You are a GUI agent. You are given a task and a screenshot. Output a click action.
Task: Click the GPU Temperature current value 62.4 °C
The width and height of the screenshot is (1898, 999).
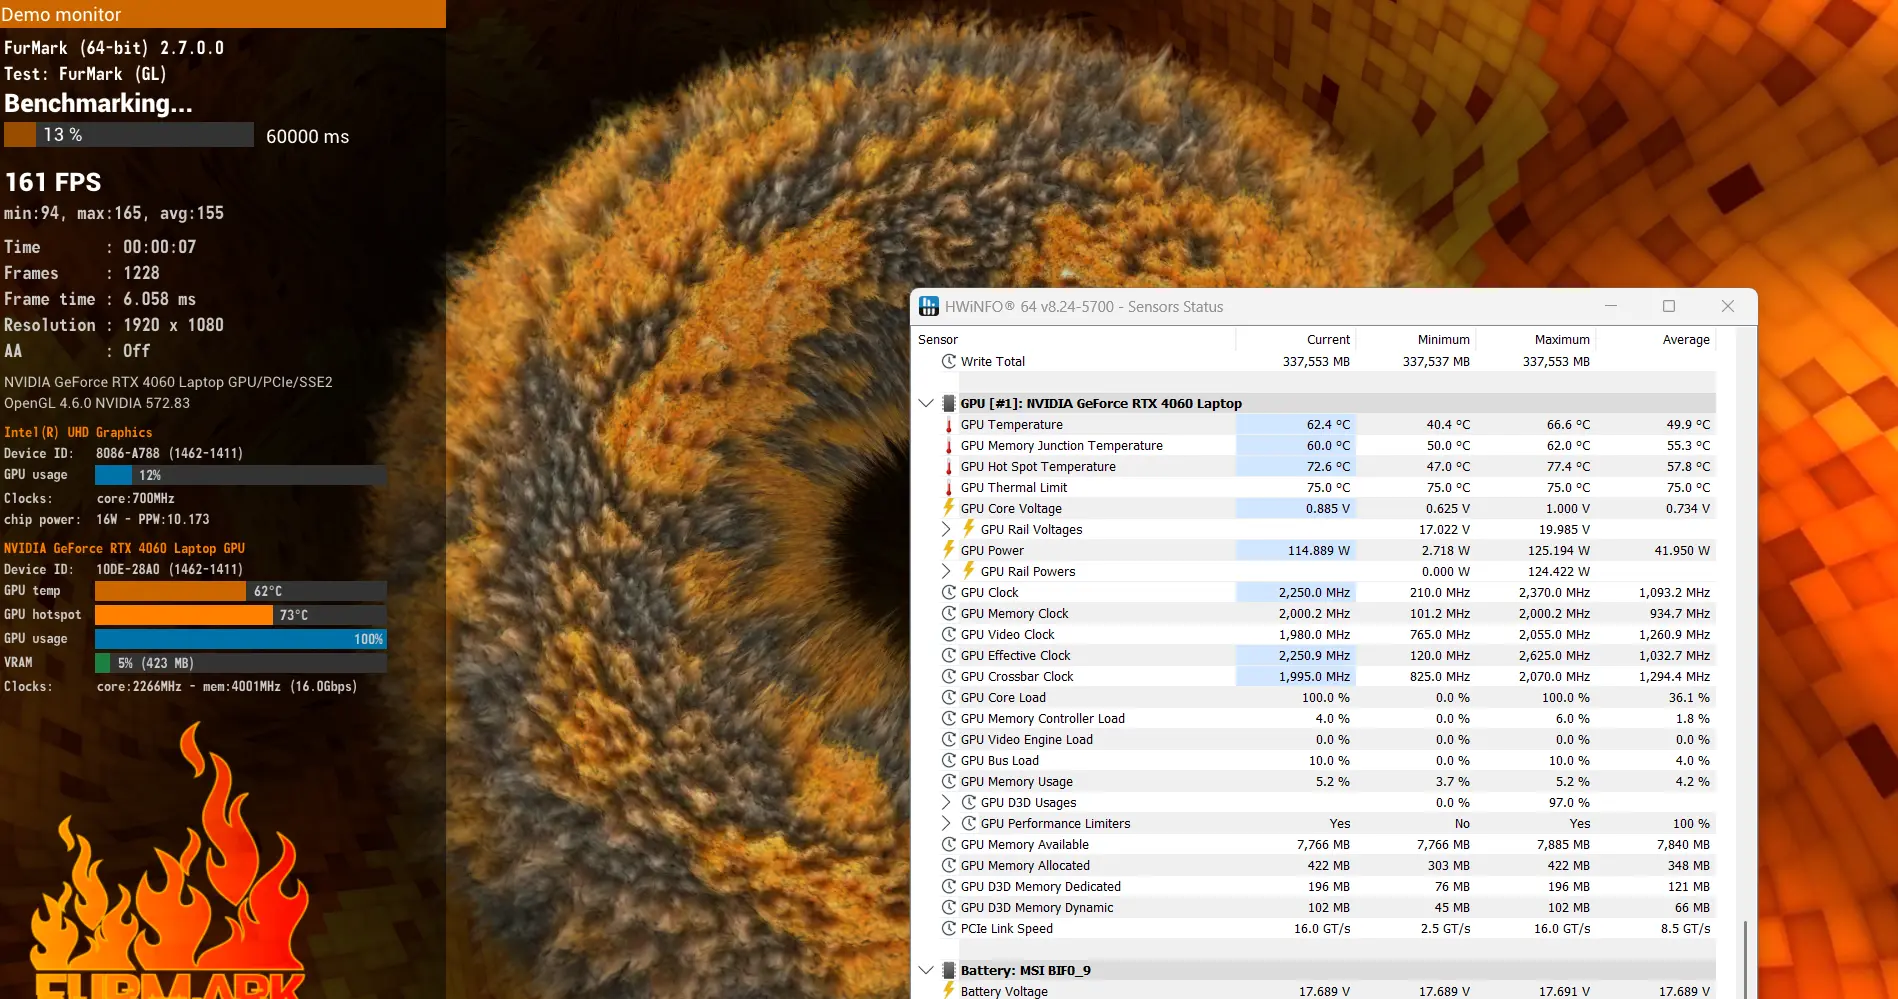pos(1328,425)
